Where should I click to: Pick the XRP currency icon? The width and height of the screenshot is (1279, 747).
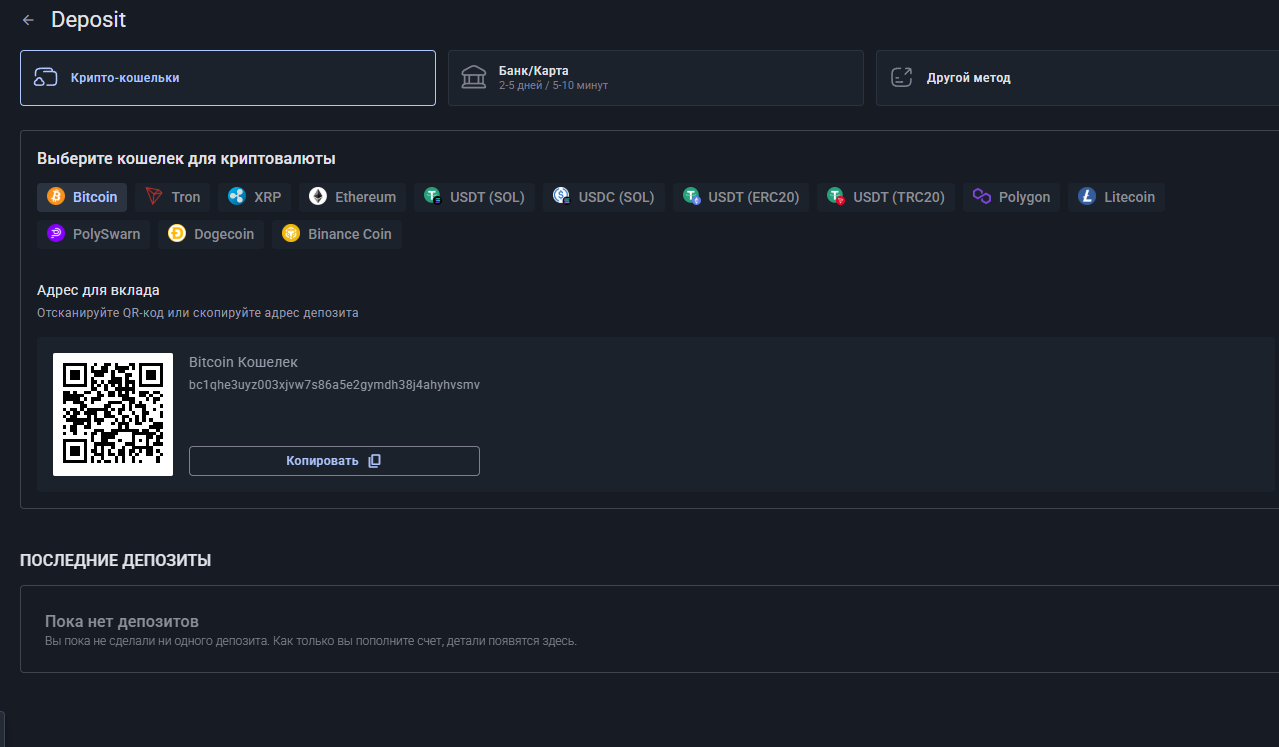point(237,197)
